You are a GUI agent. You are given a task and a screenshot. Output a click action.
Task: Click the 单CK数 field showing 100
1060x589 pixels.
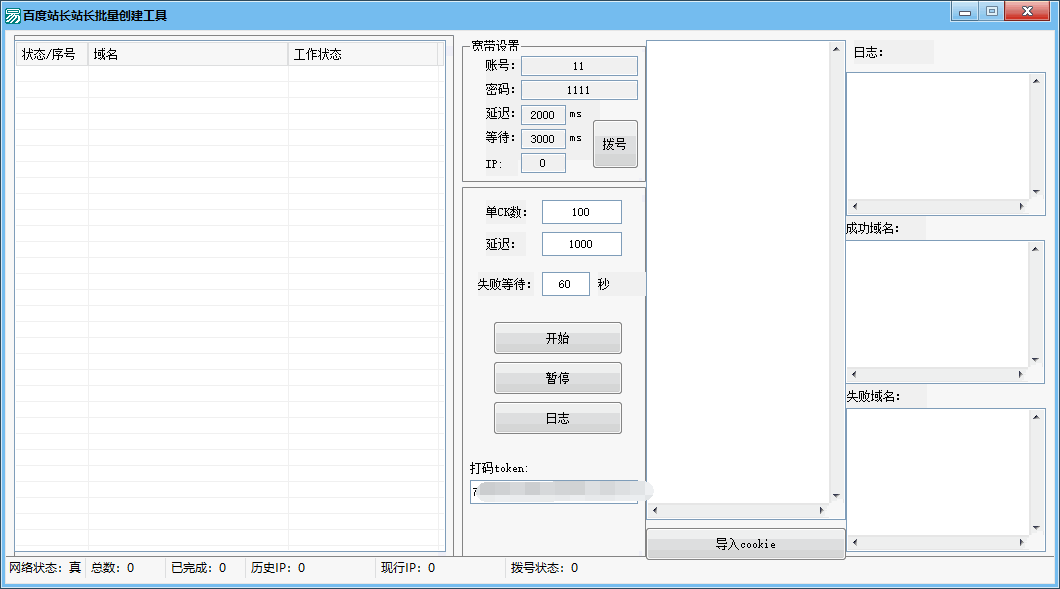(581, 212)
